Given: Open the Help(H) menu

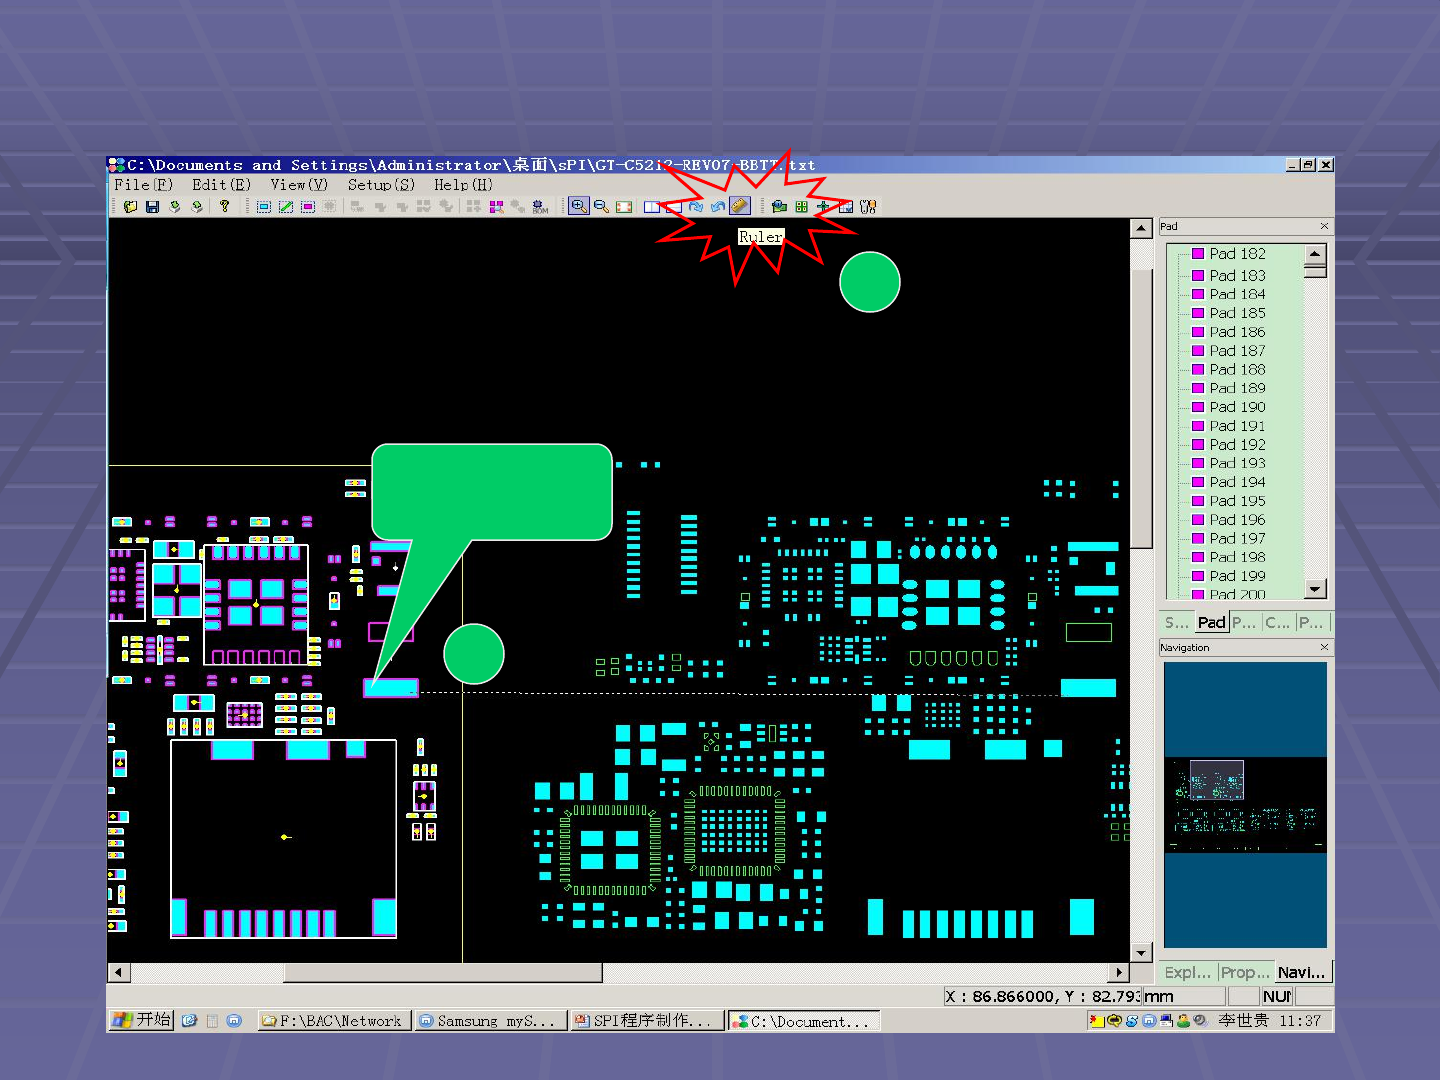Looking at the screenshot, I should point(463,185).
